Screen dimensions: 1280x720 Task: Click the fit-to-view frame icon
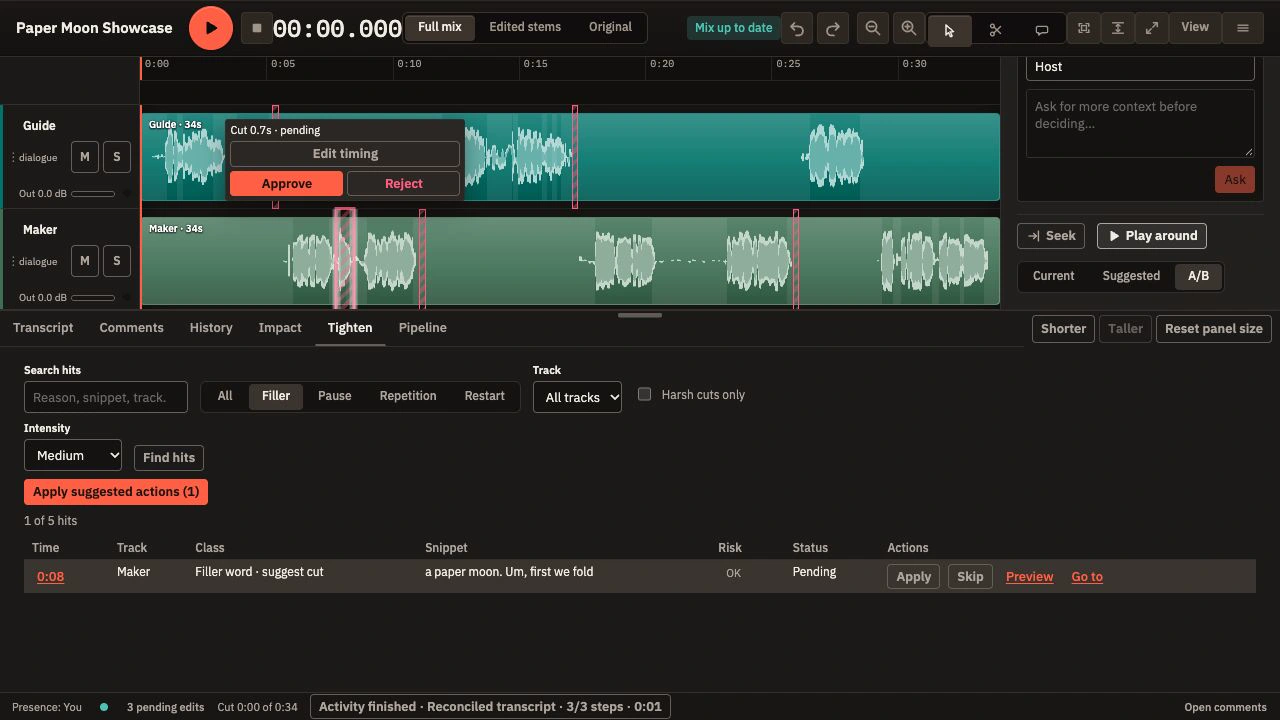click(x=1083, y=28)
